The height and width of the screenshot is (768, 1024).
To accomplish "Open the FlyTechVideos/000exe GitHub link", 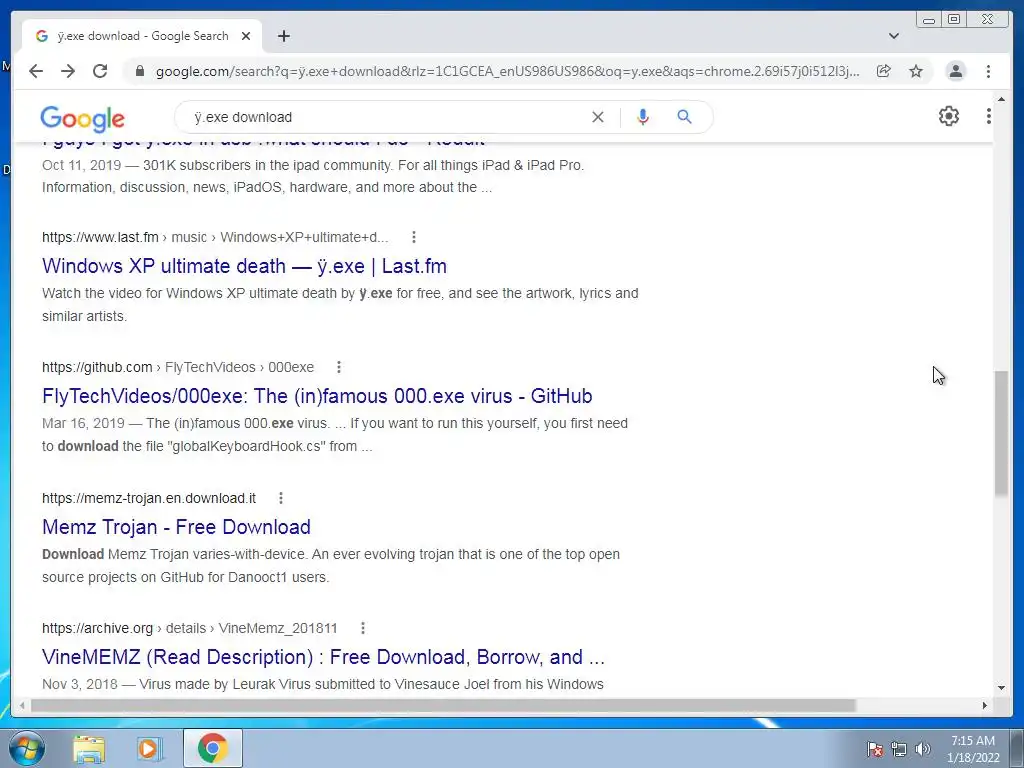I will coord(317,396).
